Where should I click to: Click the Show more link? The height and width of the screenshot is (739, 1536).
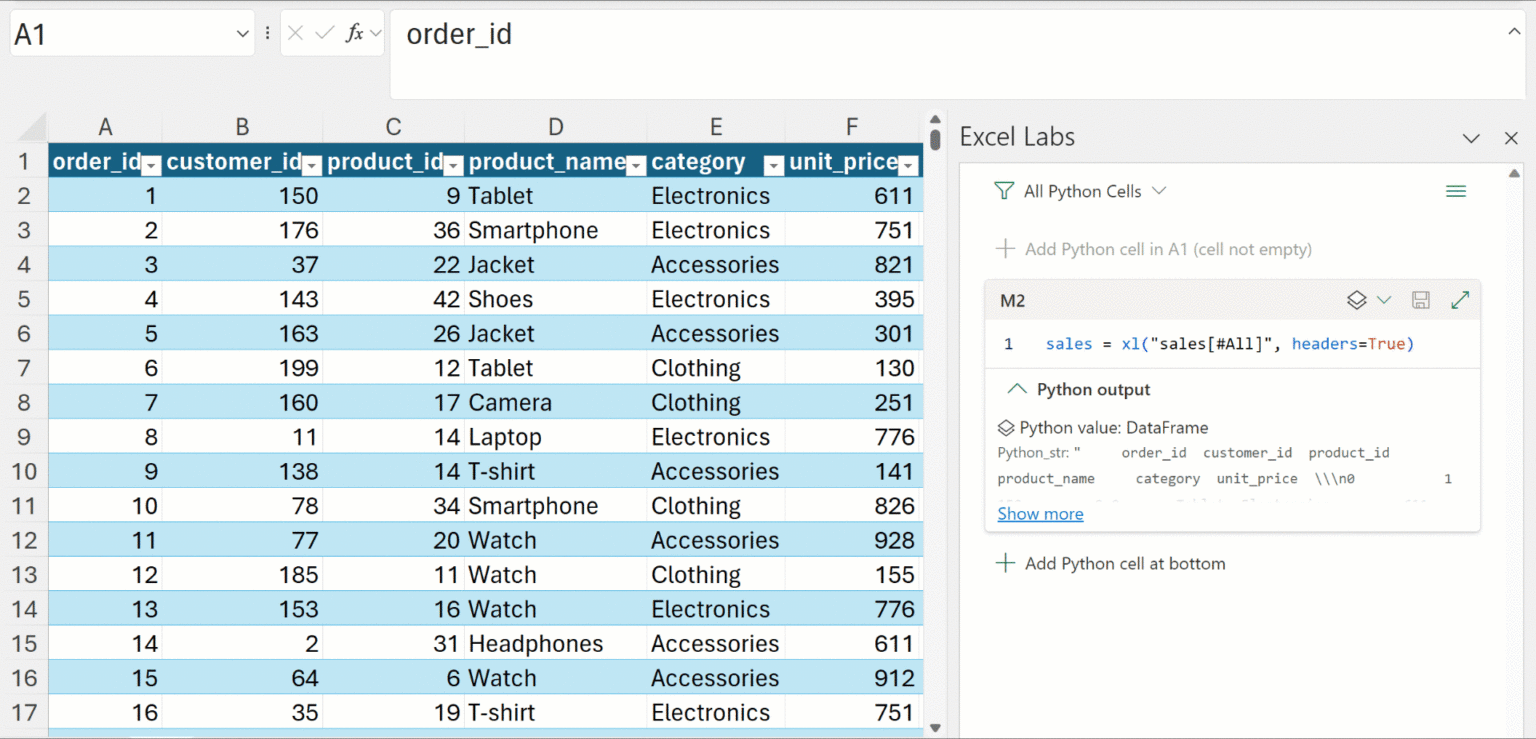coord(1040,514)
